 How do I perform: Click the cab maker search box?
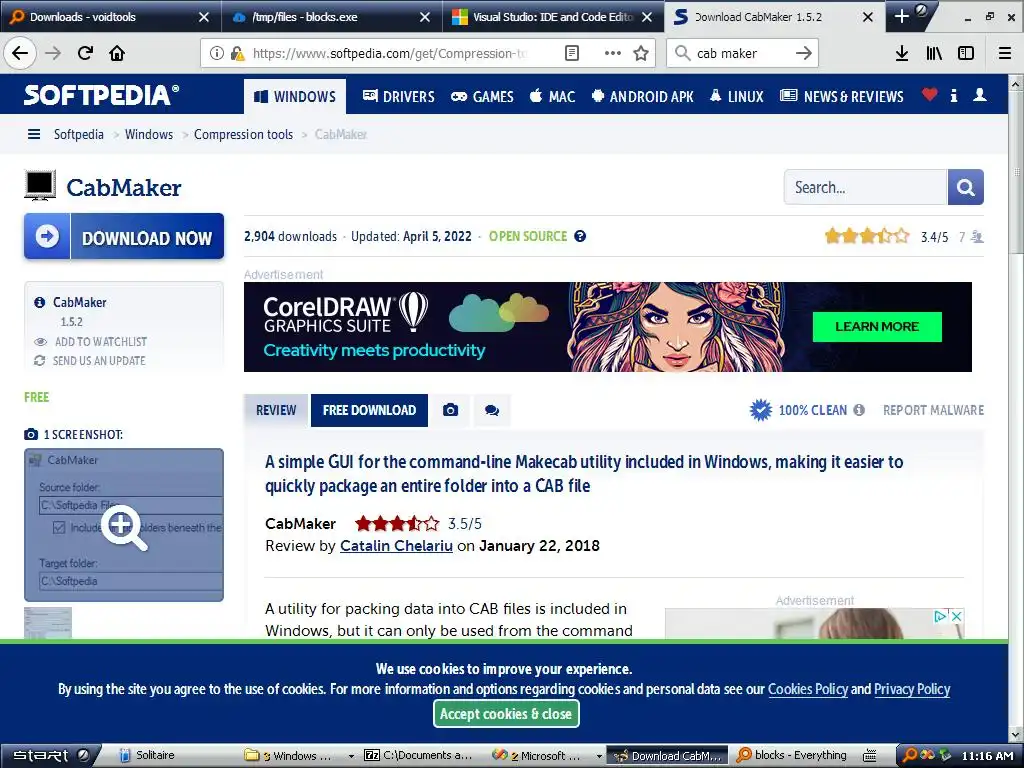(x=741, y=54)
